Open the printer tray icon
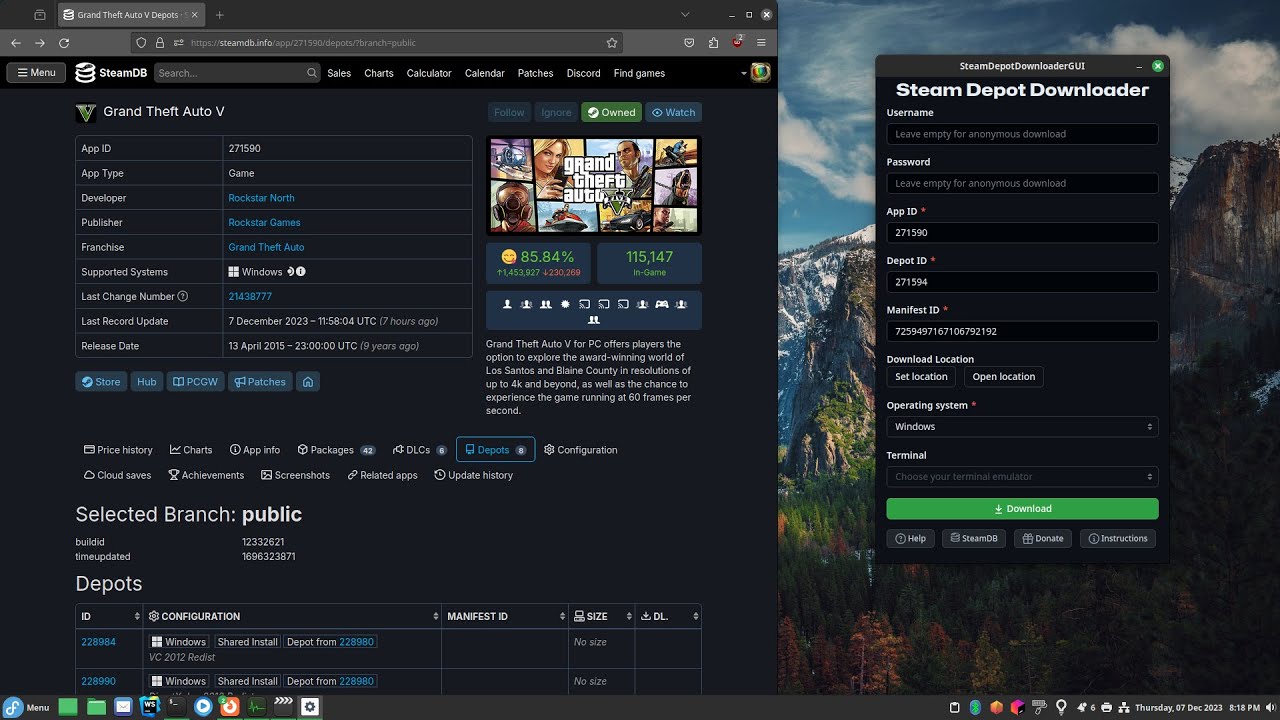 click(x=1107, y=707)
